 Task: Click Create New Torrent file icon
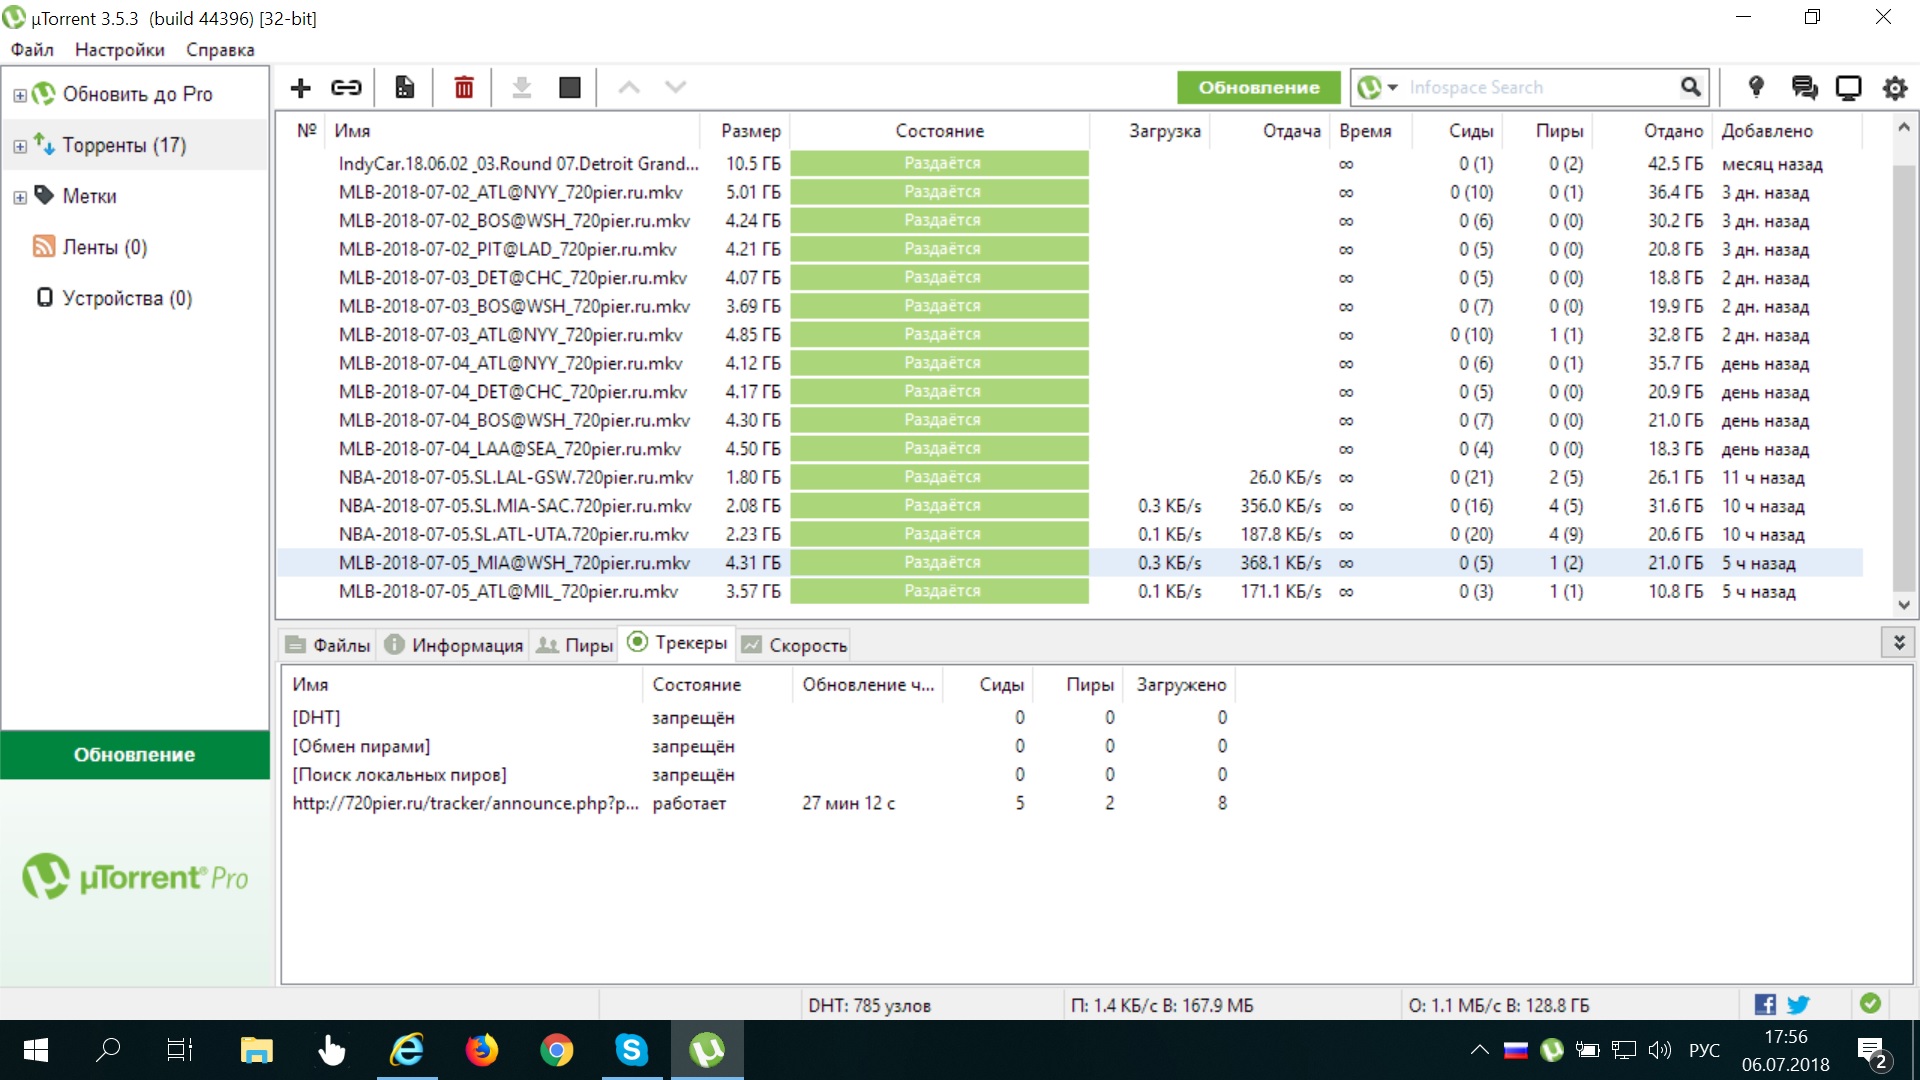tap(404, 88)
